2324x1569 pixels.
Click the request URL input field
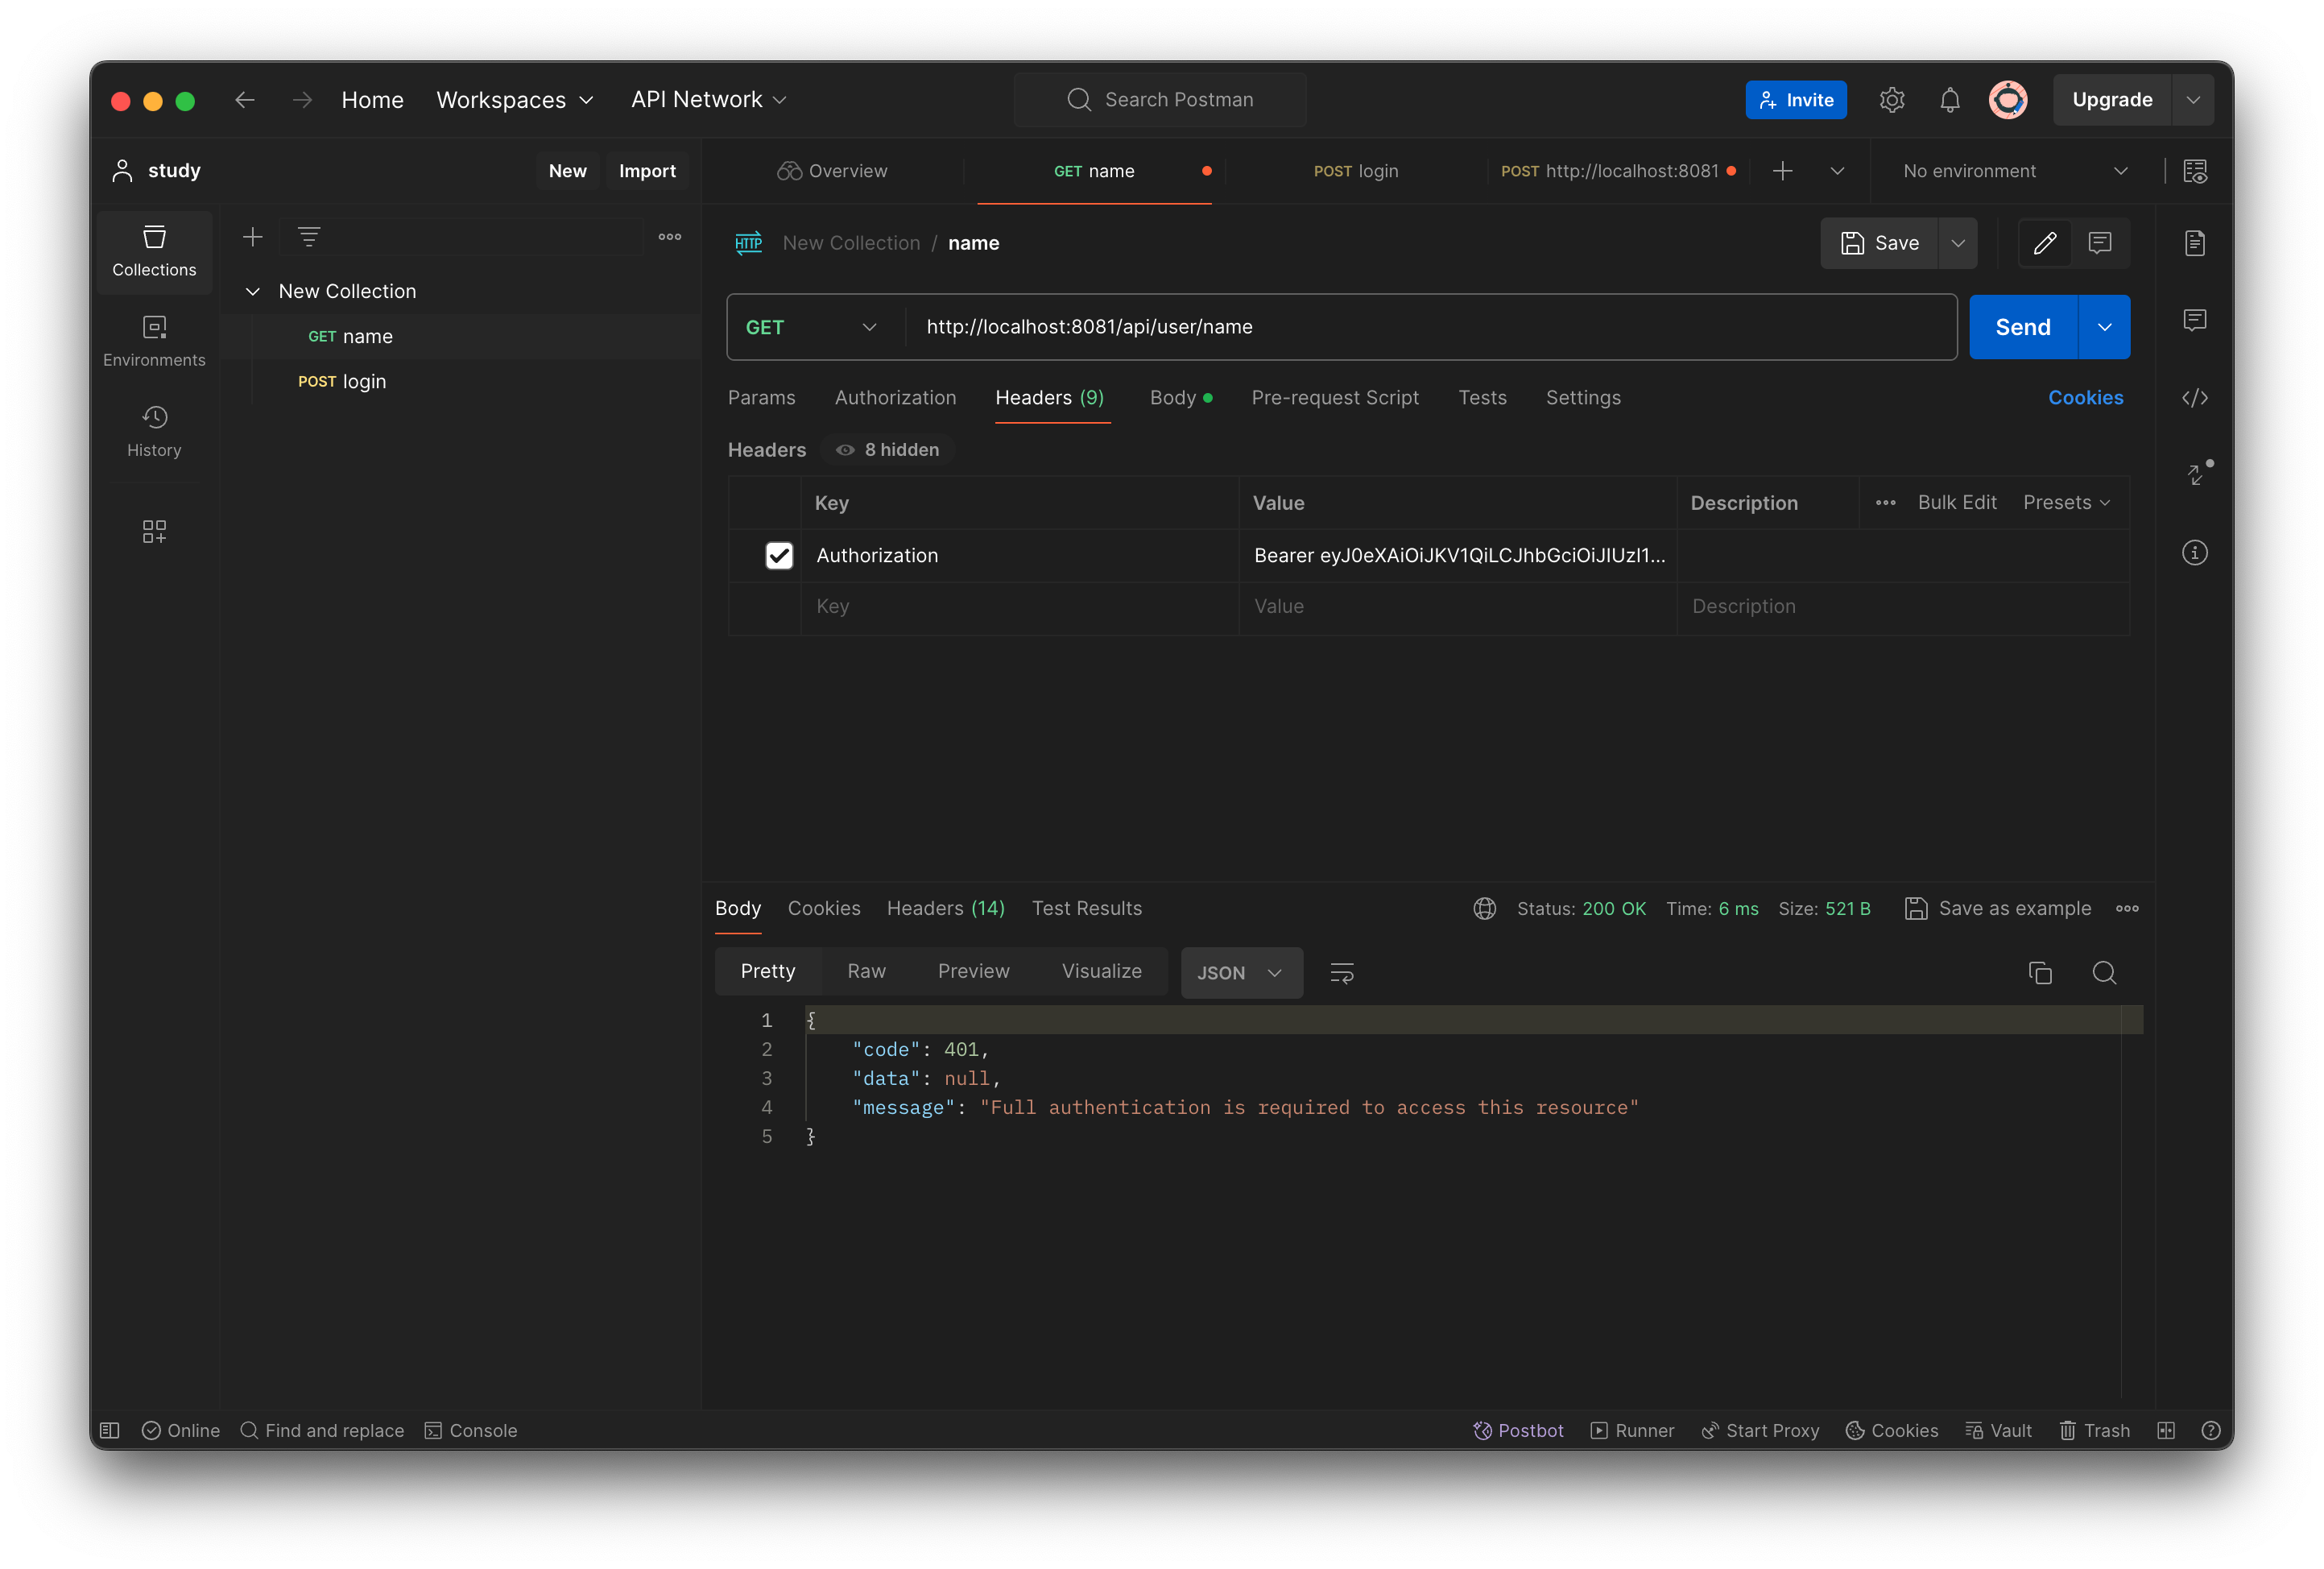1430,327
